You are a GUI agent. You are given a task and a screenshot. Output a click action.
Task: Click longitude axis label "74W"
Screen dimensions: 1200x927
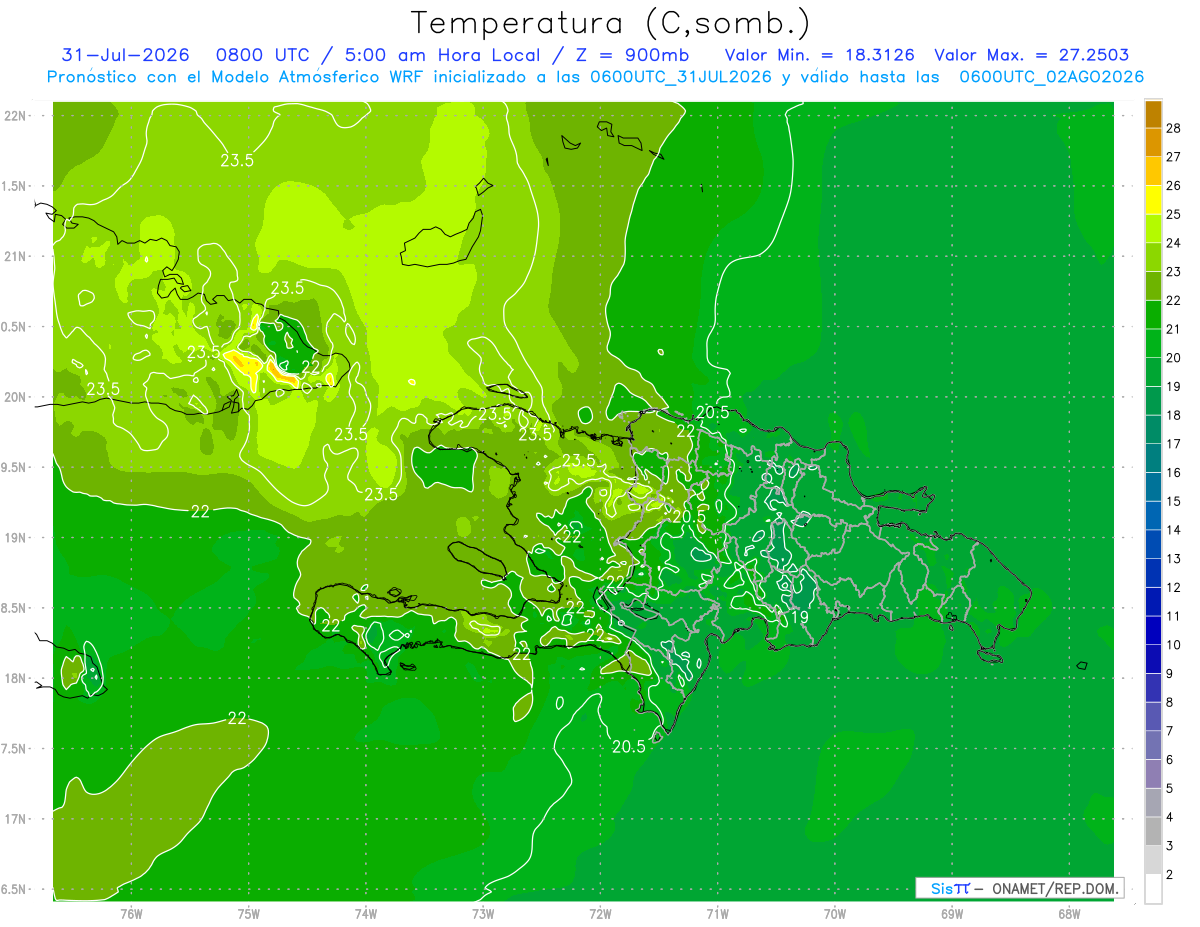click(x=366, y=913)
